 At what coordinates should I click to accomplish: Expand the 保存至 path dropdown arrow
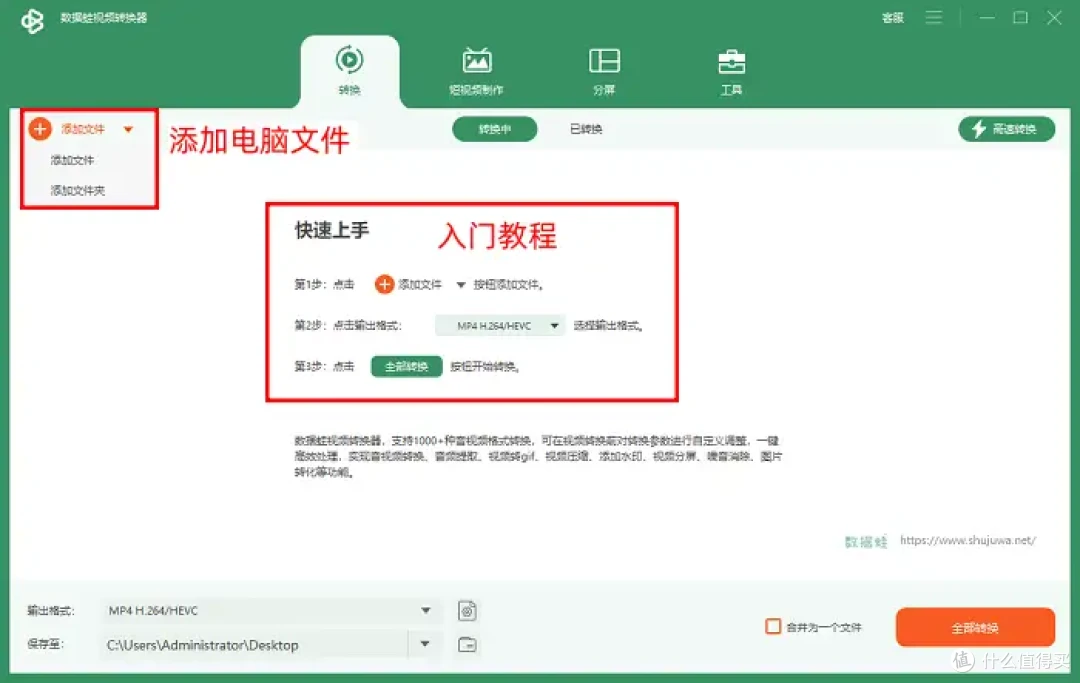click(x=424, y=644)
